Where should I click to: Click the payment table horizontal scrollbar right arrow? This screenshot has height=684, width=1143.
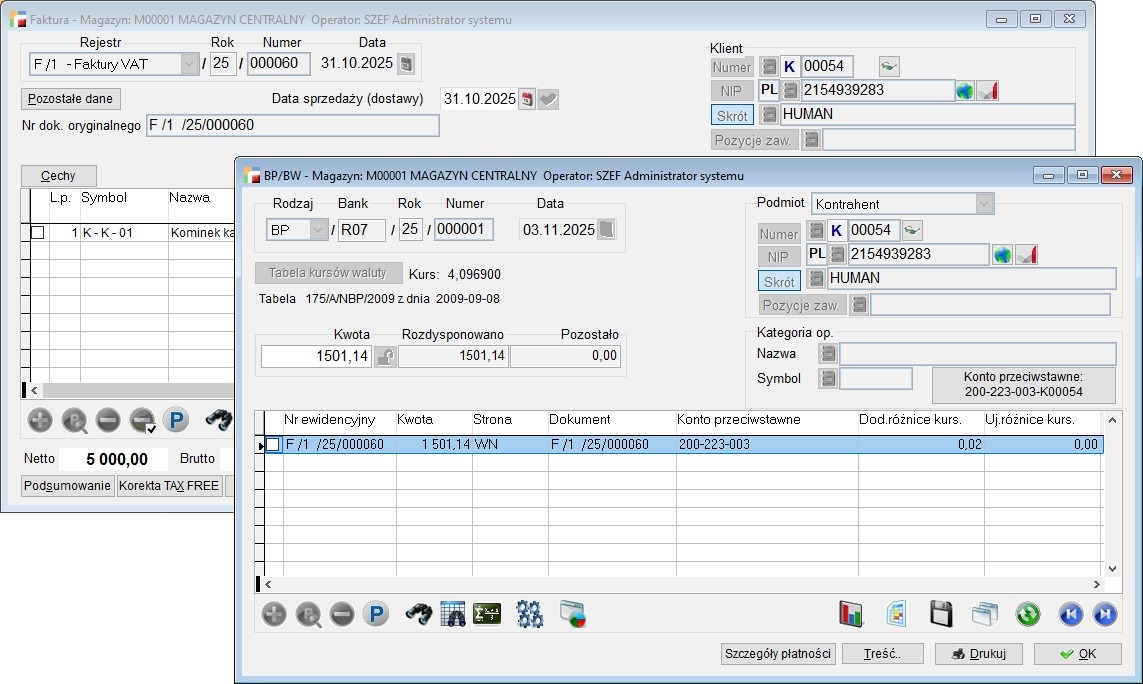[1097, 584]
